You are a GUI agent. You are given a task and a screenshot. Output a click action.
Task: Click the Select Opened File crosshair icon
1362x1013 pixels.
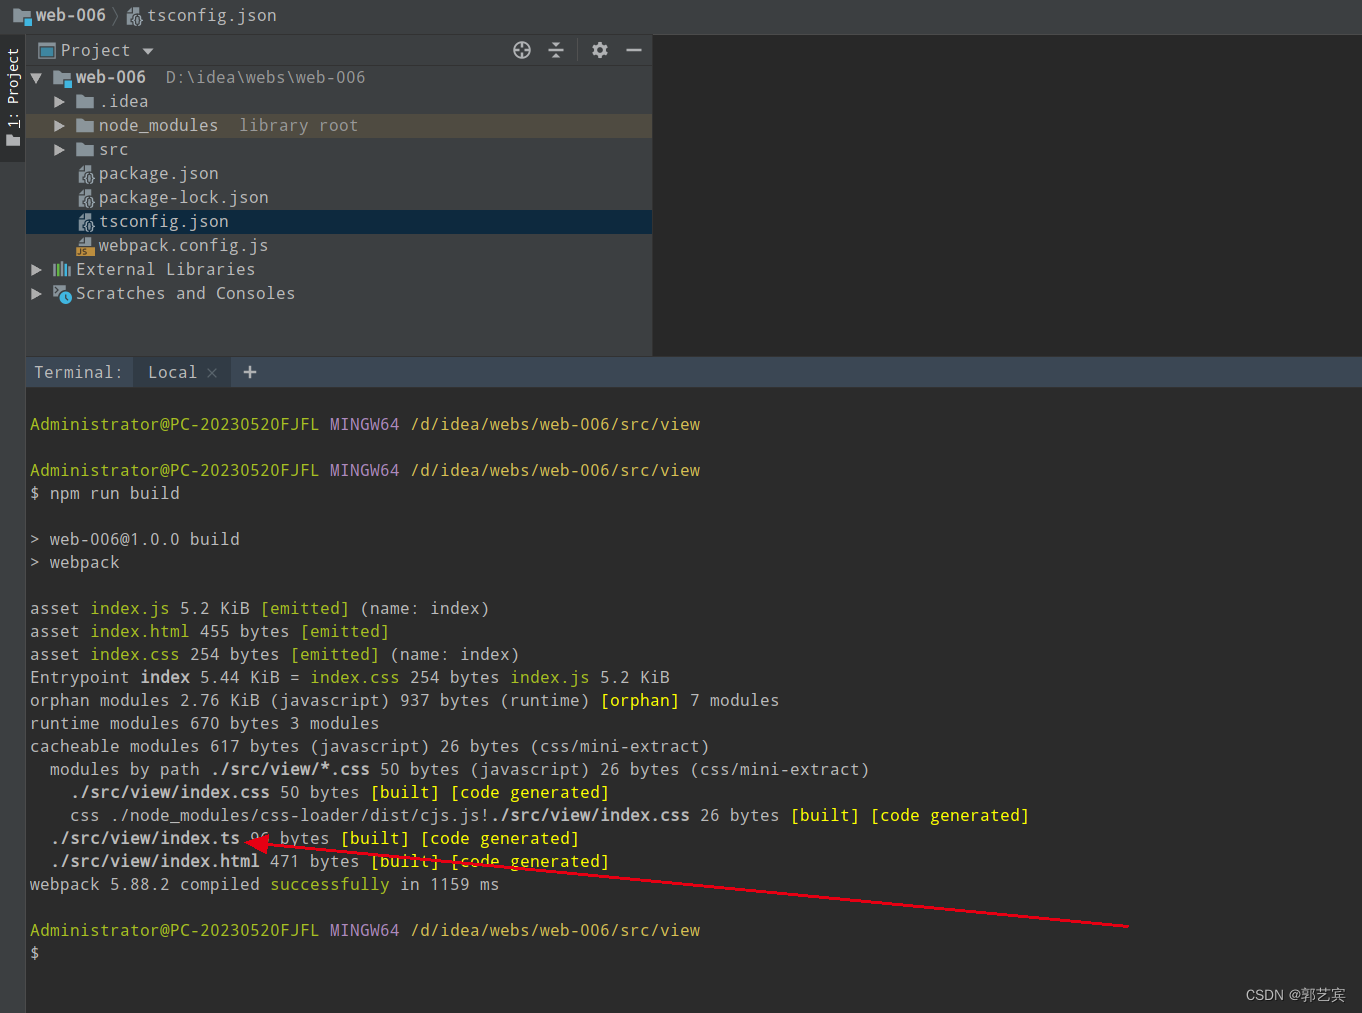pyautogui.click(x=521, y=49)
